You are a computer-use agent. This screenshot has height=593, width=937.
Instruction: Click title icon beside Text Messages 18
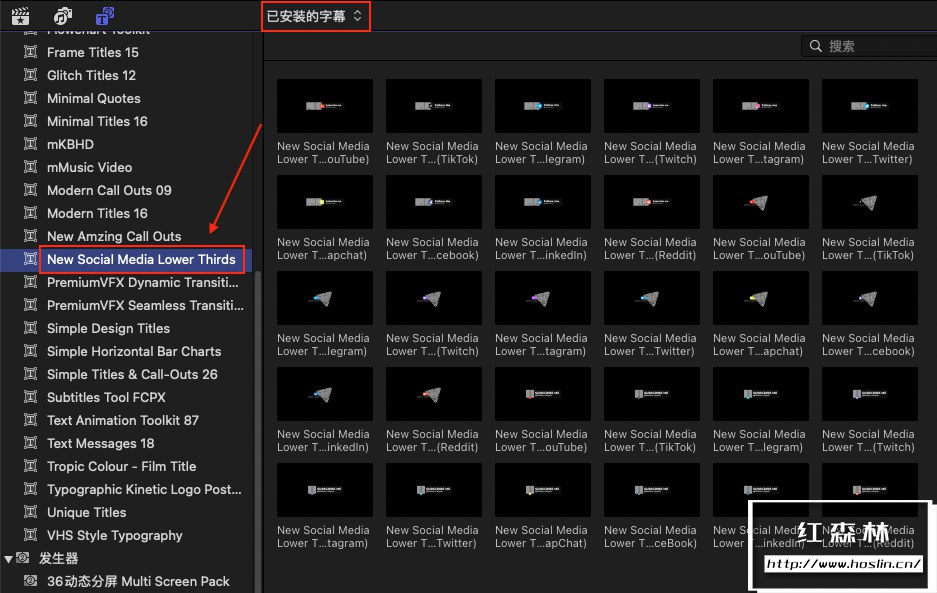(30, 443)
